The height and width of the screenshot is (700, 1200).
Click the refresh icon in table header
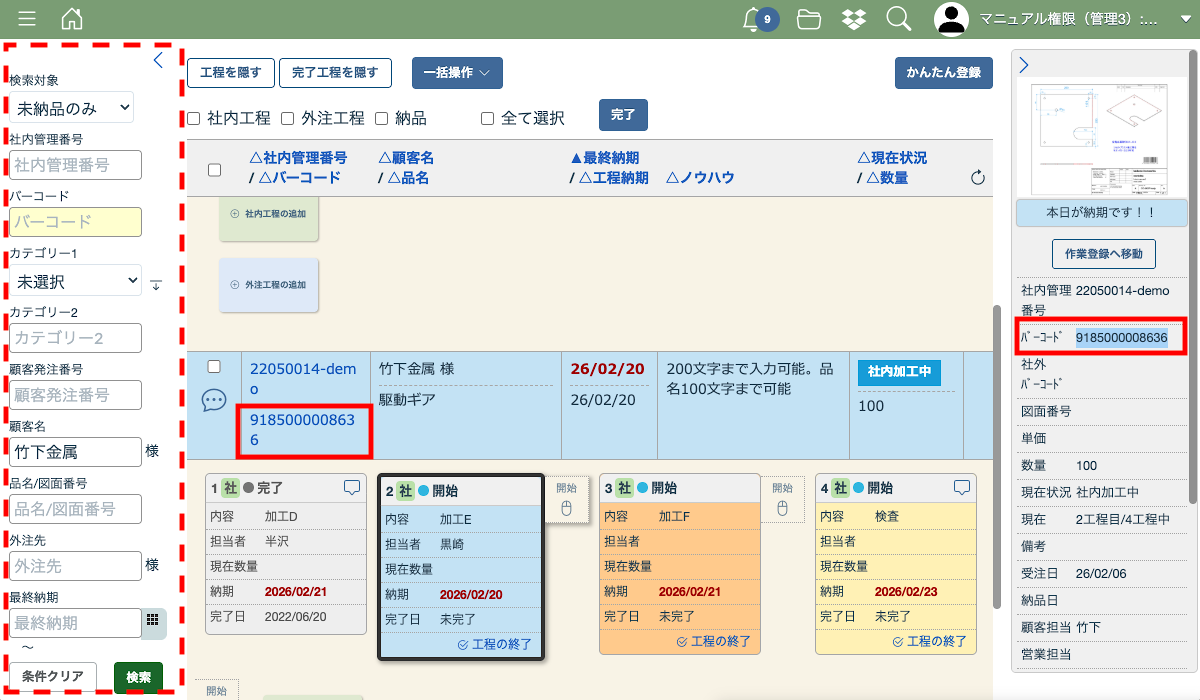click(978, 178)
